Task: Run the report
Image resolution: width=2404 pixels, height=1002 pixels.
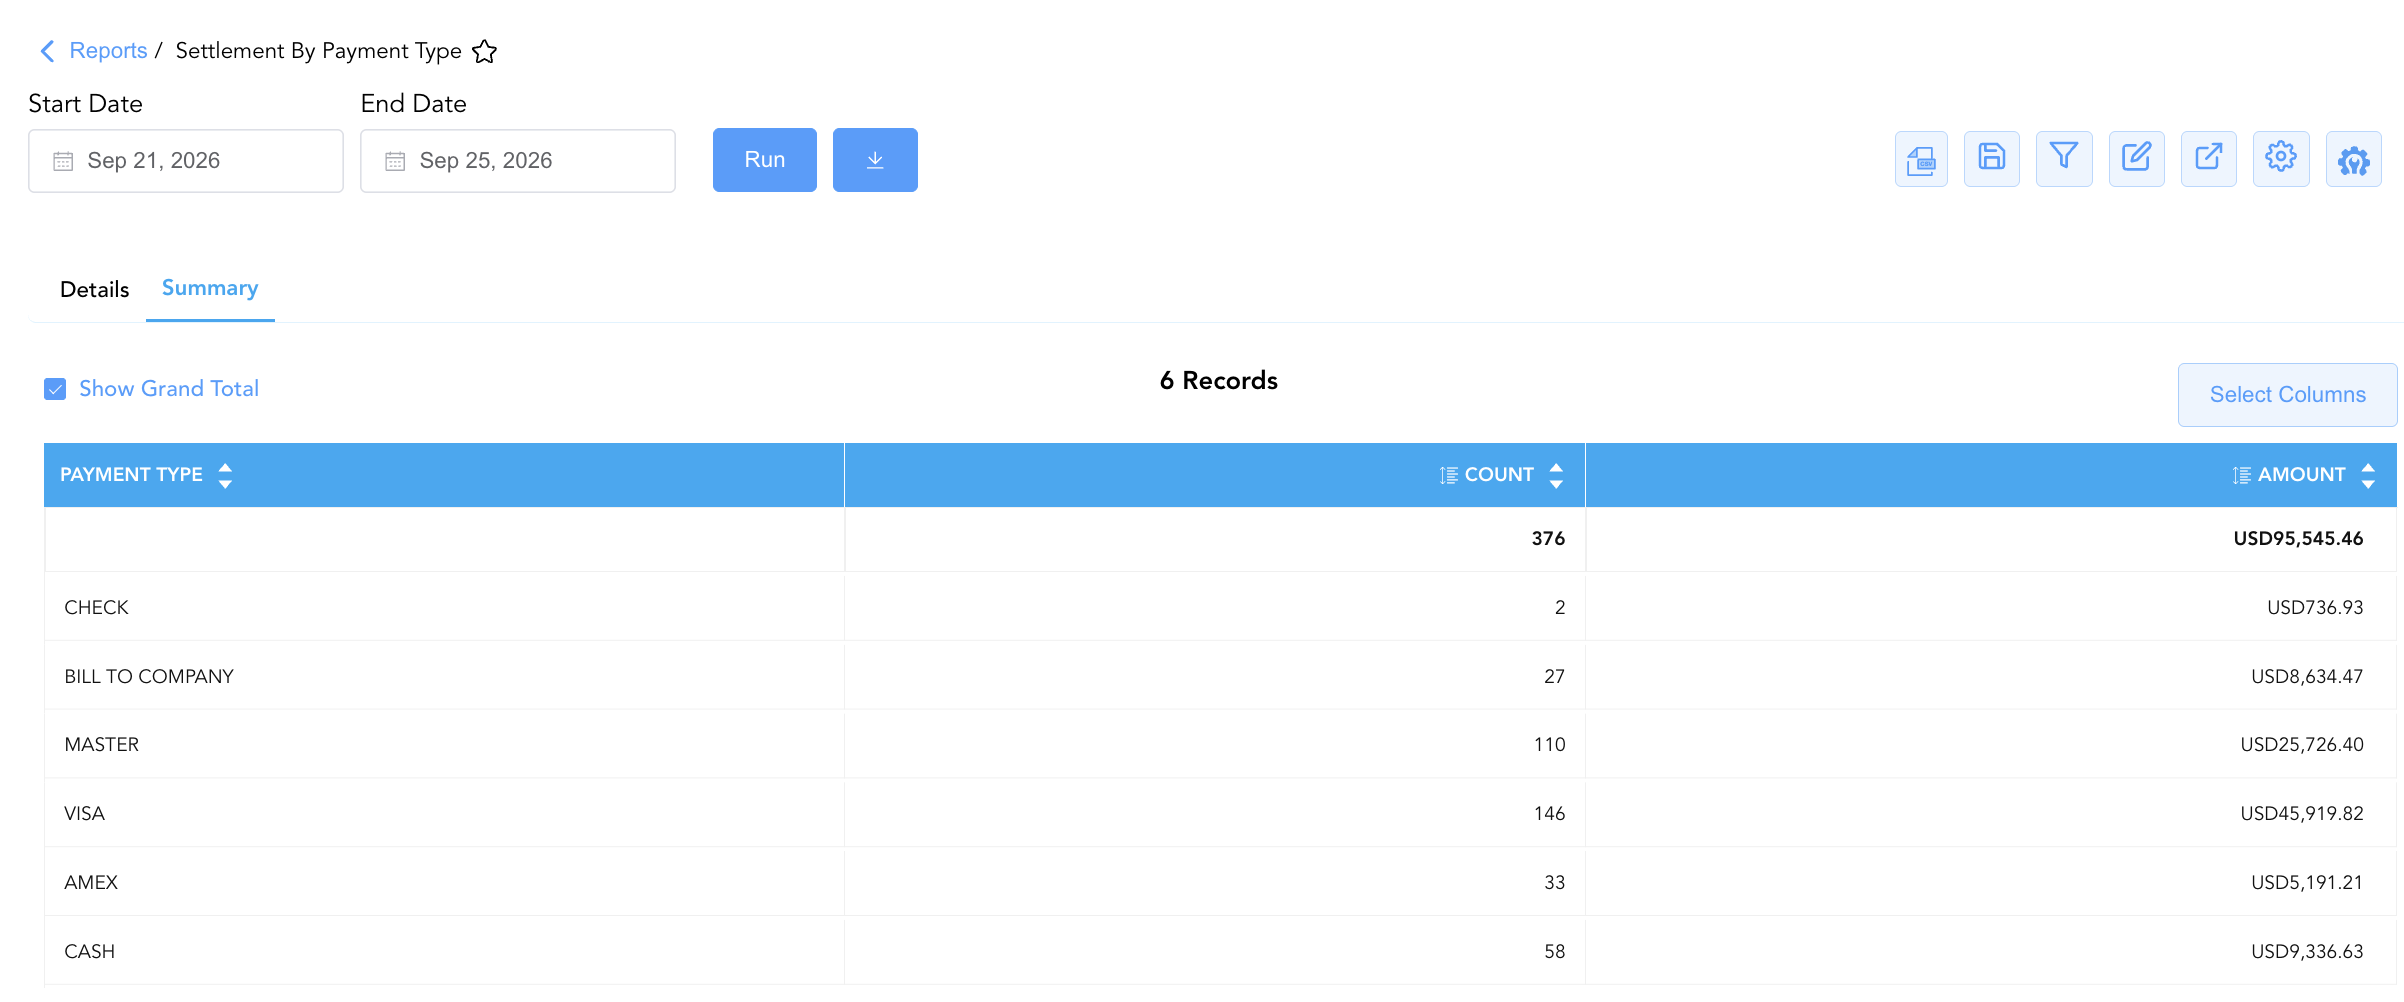Action: tap(765, 160)
